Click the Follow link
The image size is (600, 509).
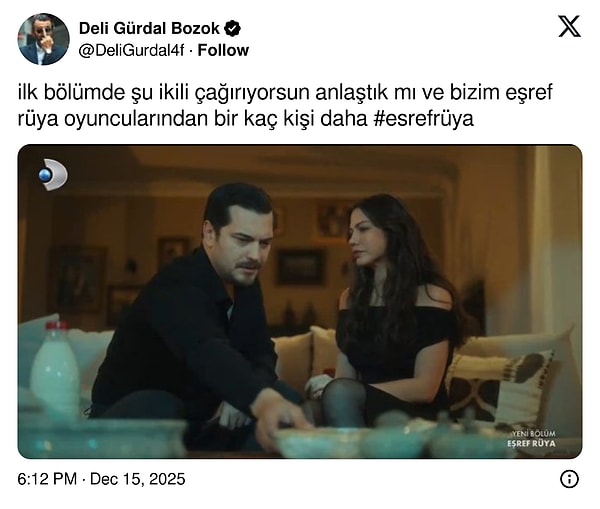click(x=223, y=51)
